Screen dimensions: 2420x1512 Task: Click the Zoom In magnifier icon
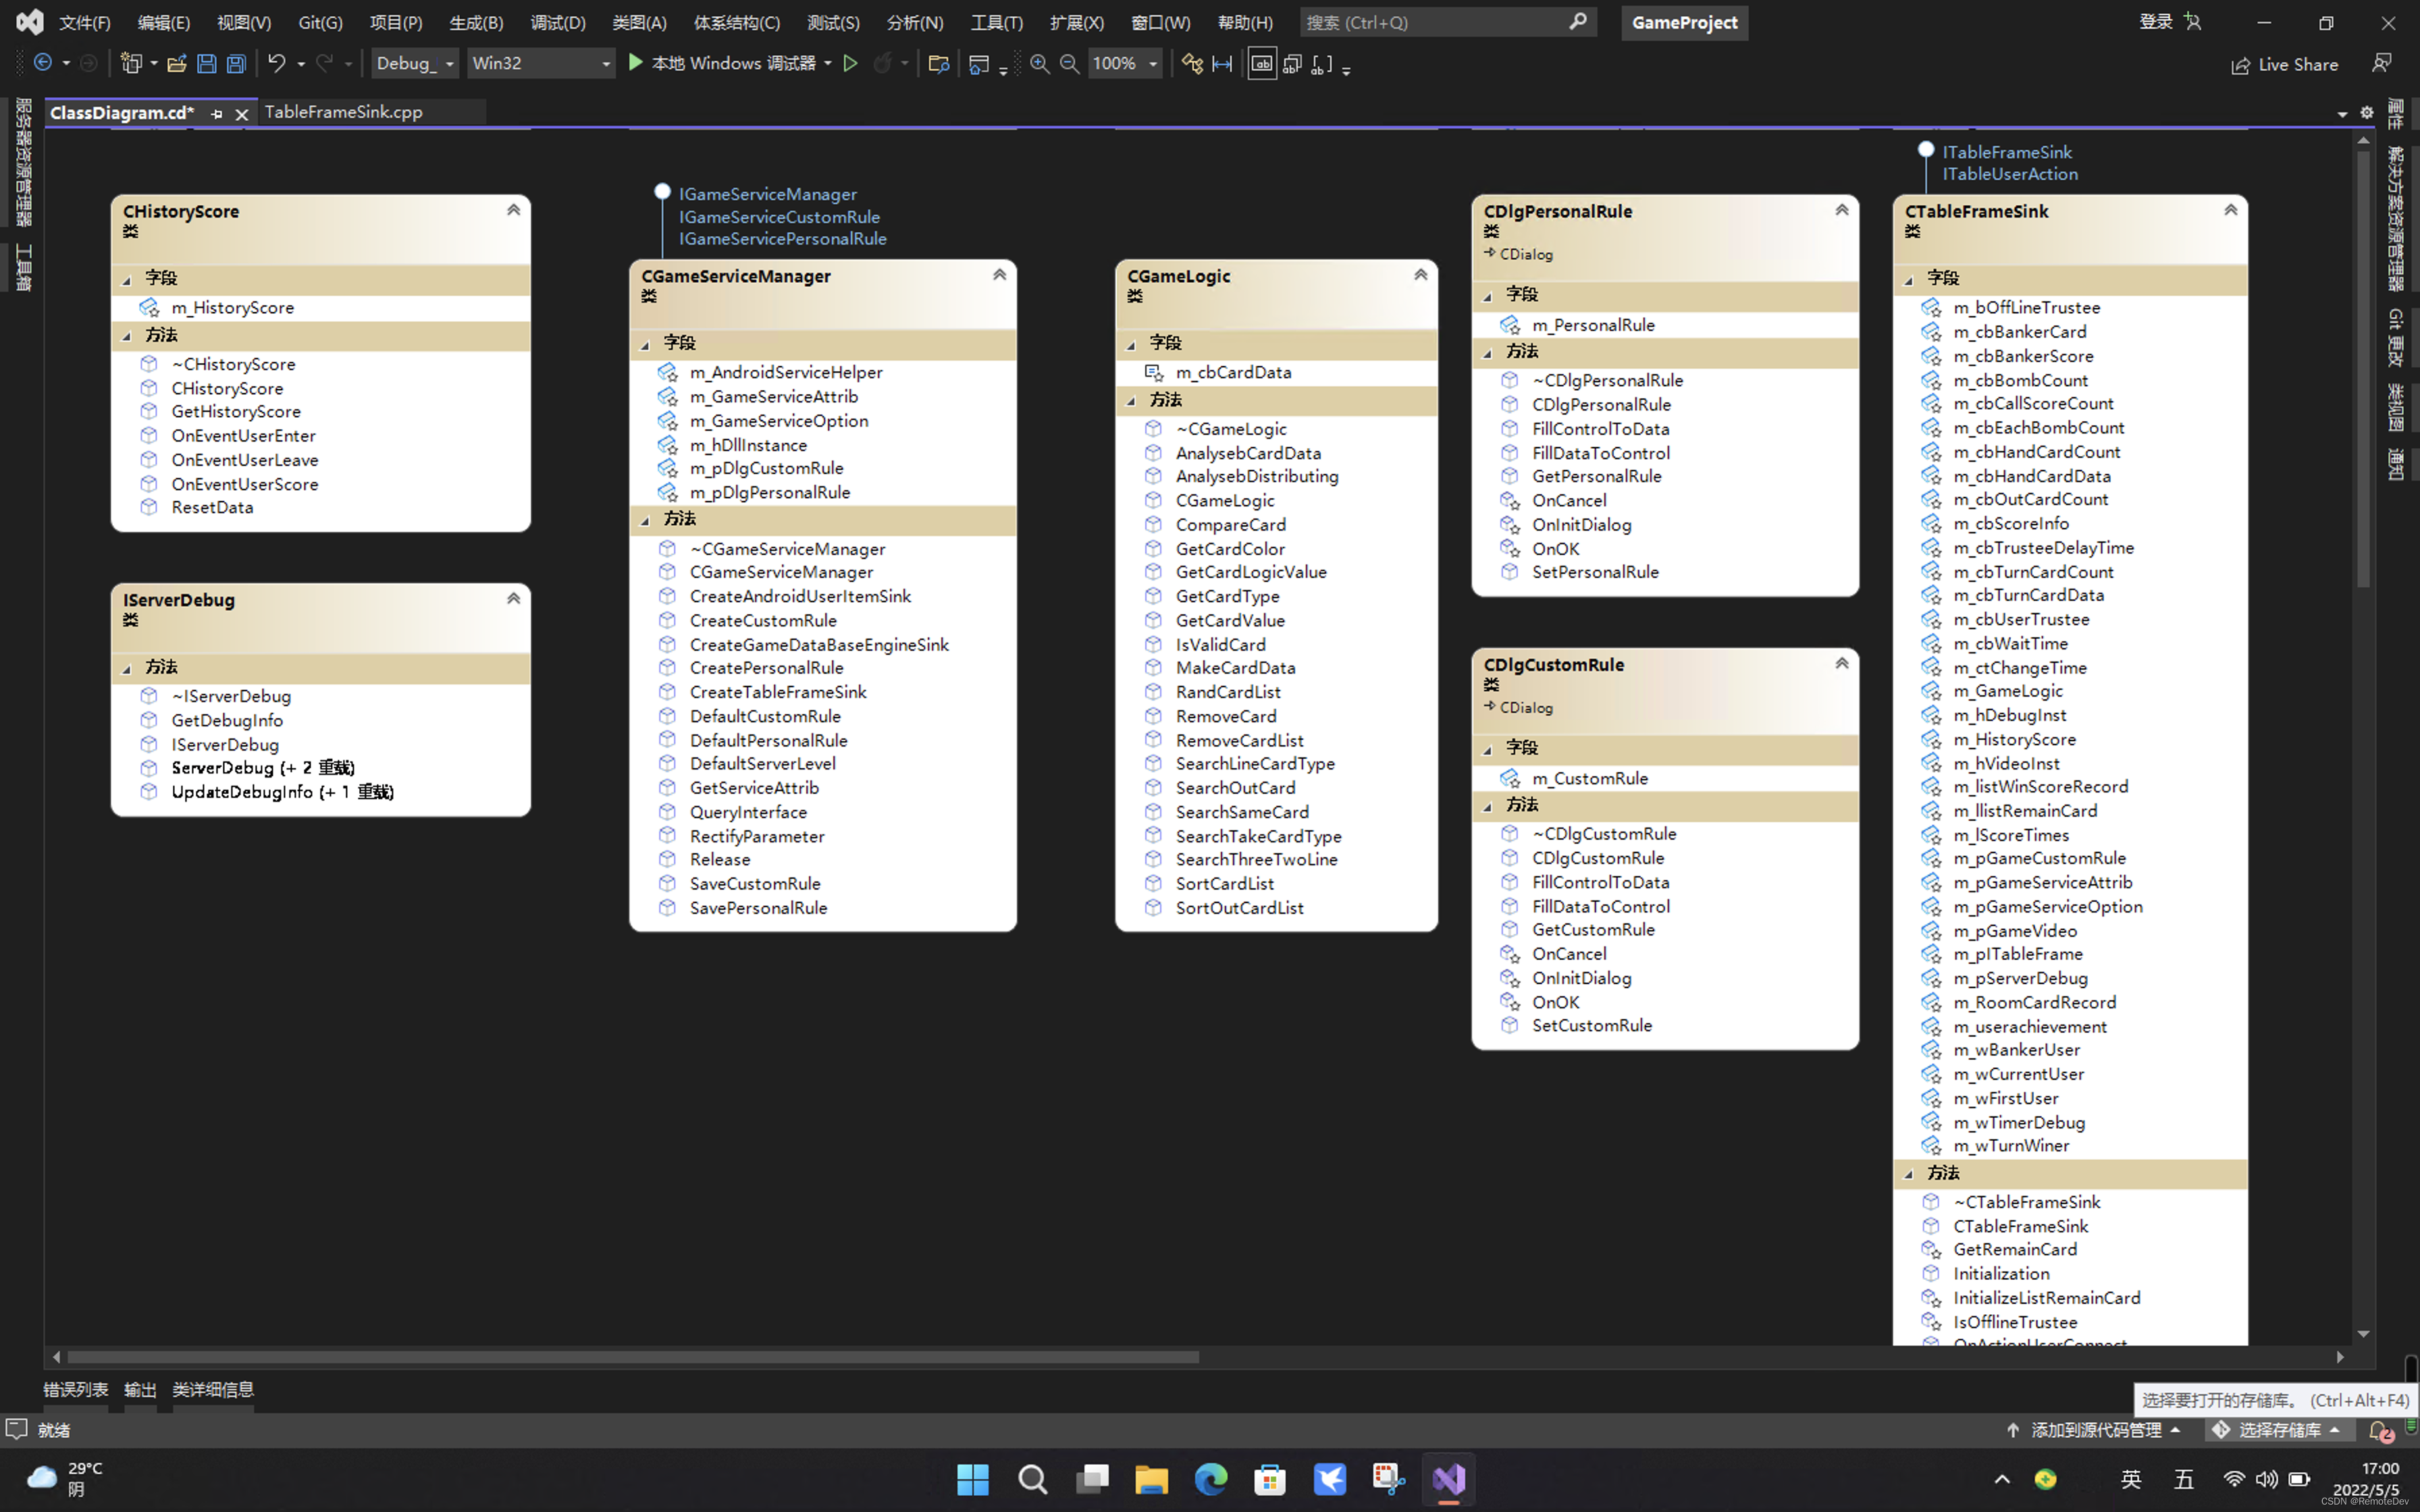[x=1039, y=64]
